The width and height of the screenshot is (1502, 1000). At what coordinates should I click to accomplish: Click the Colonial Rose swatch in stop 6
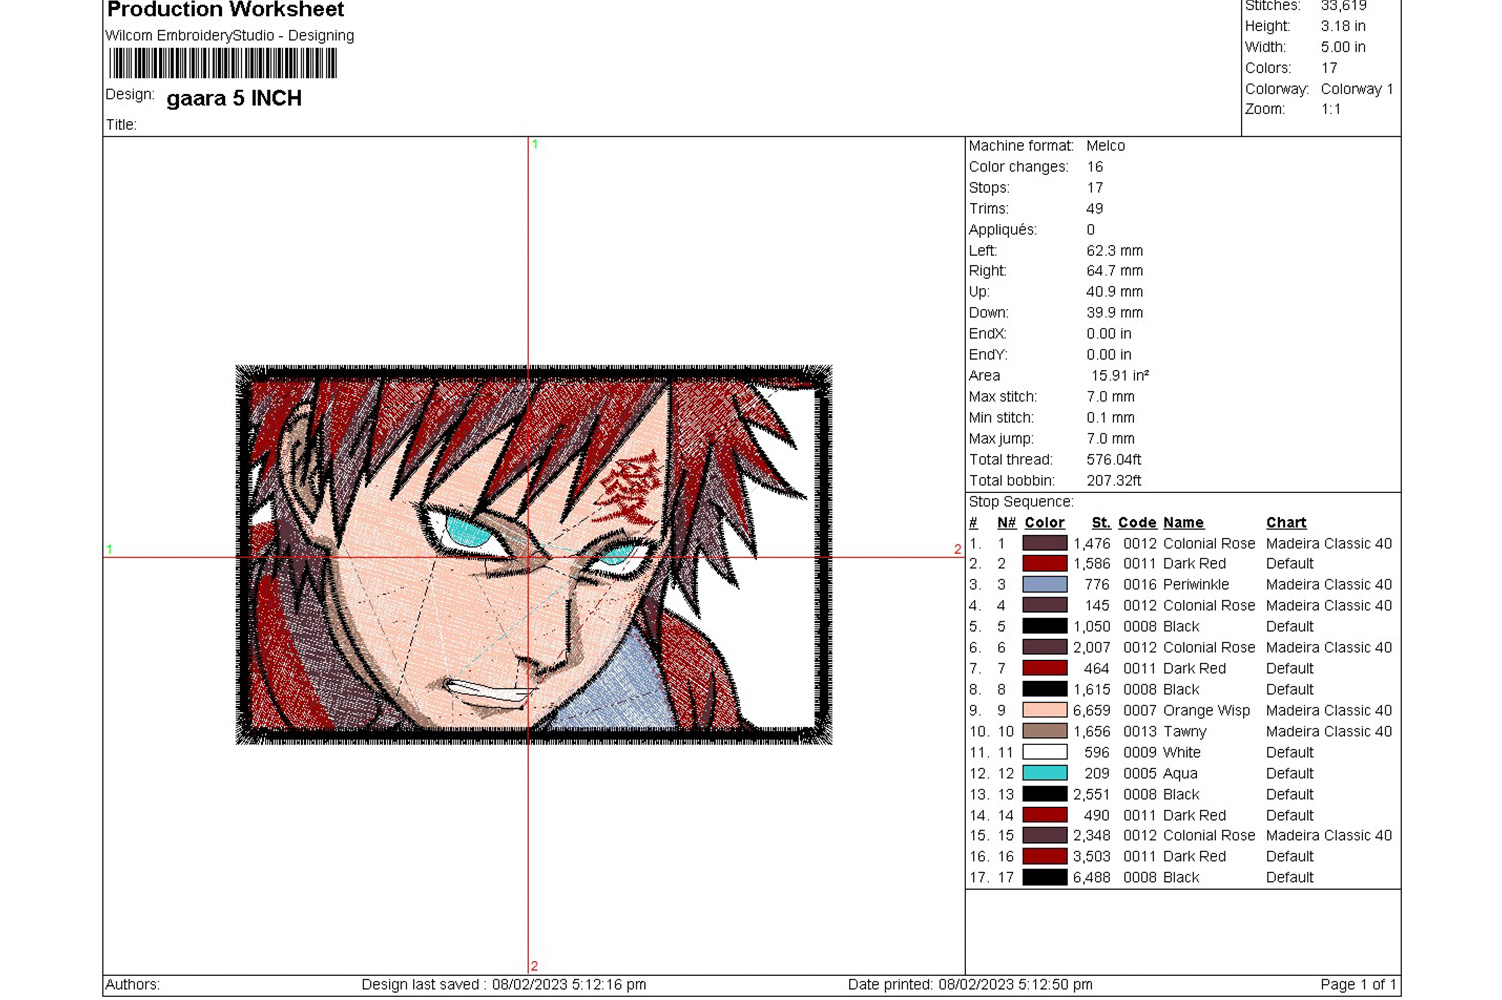click(1045, 648)
